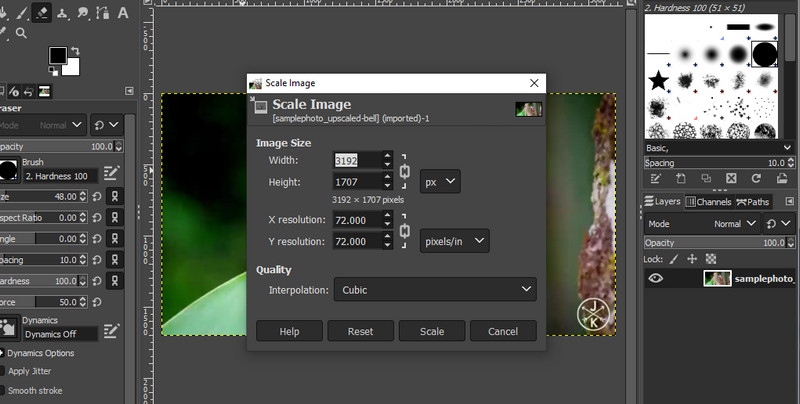Image resolution: width=800 pixels, height=404 pixels.
Task: Open the pixels/in resolution unit dropdown
Action: (x=454, y=241)
